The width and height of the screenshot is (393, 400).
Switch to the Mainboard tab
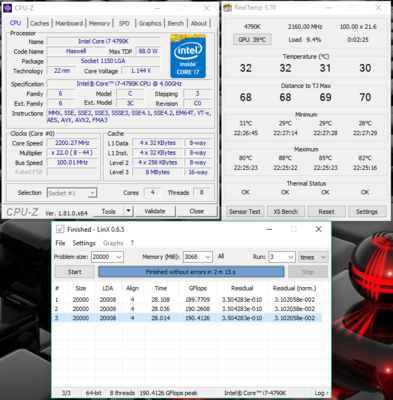(69, 23)
